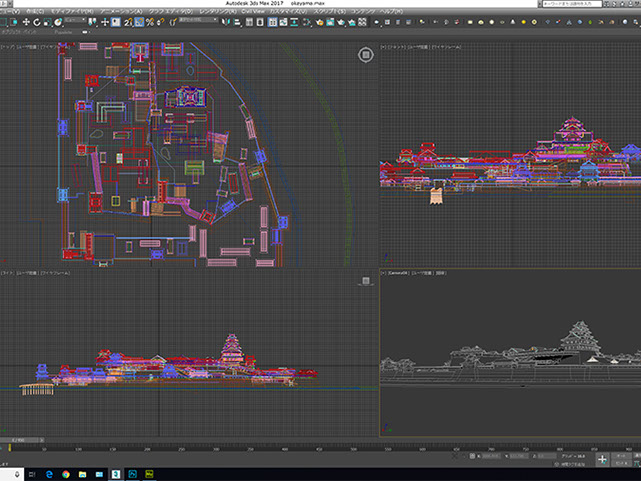This screenshot has width=641, height=481.
Task: Open Google Chrome from the taskbar
Action: click(65, 473)
